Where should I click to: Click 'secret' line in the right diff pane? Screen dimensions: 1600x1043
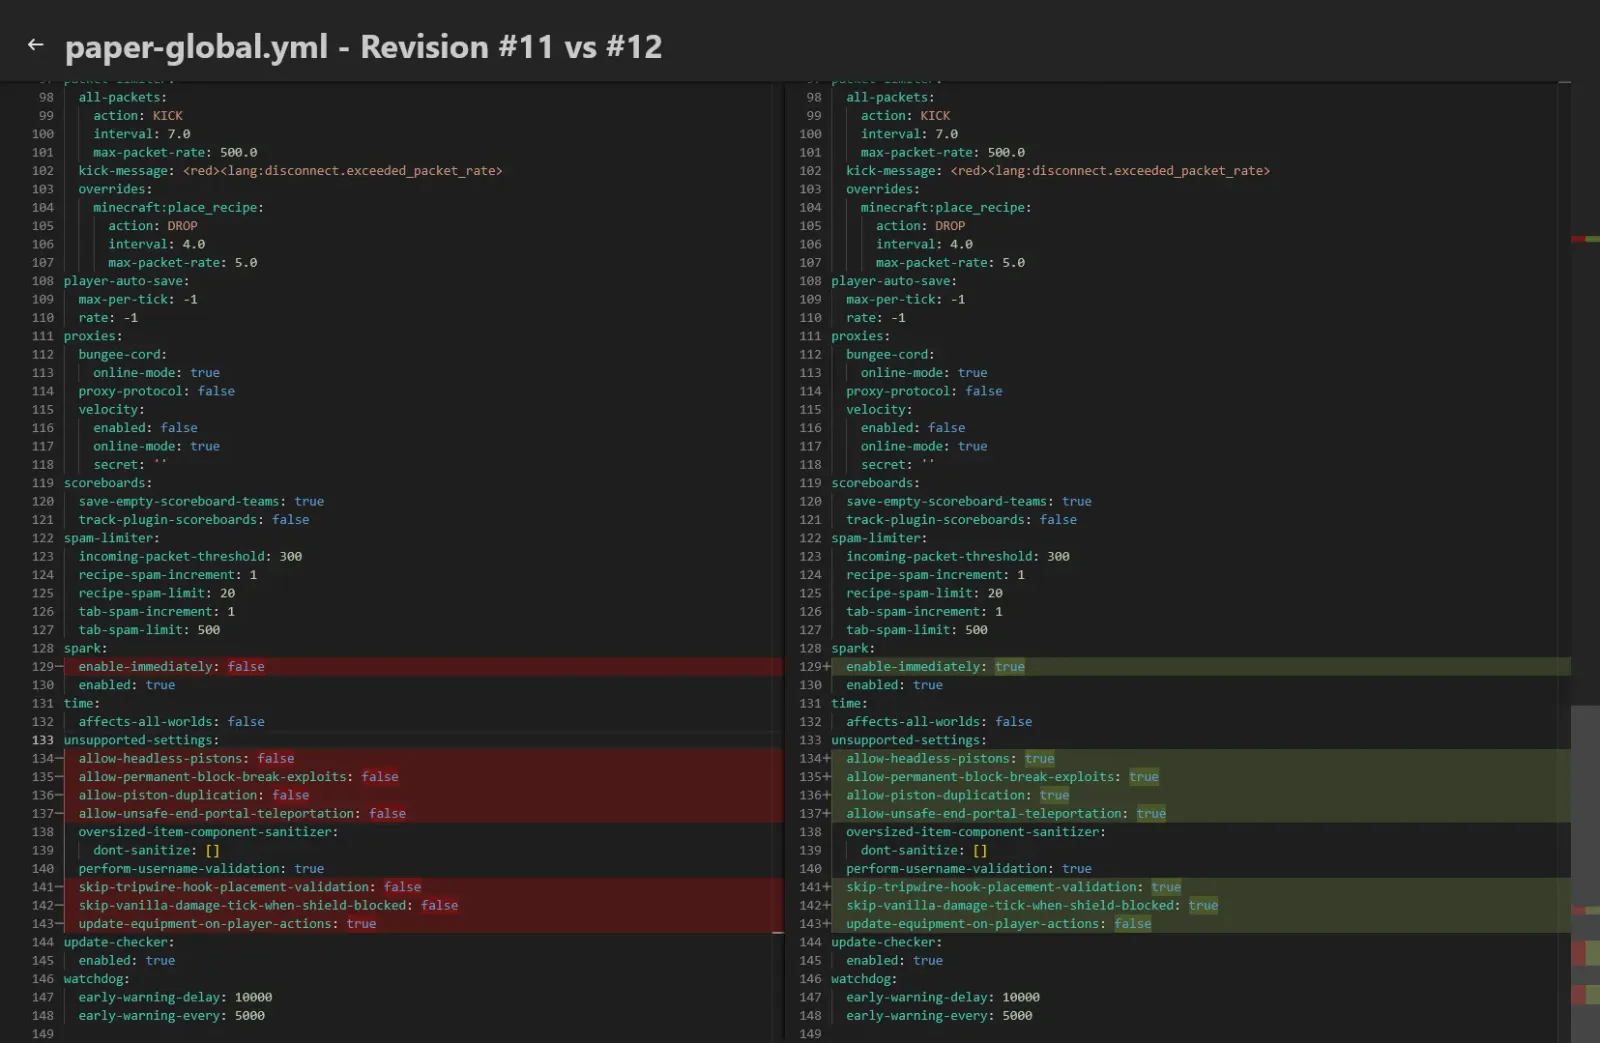point(897,465)
